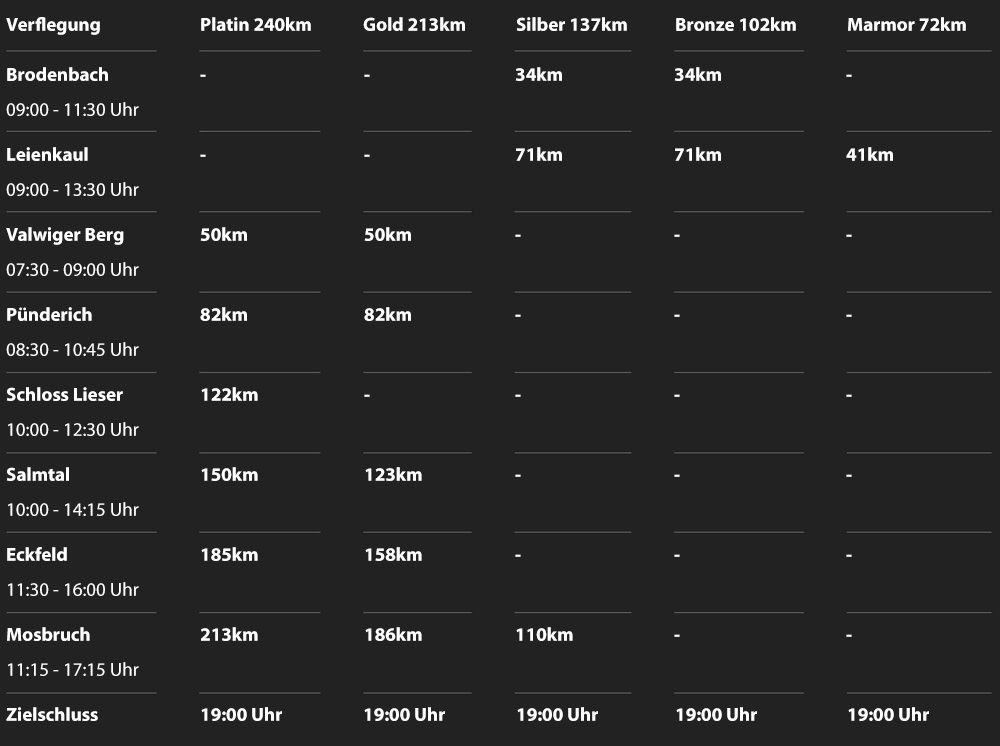Select the Valwiger Berg station row
Screen dimensions: 1000x746
pos(65,235)
